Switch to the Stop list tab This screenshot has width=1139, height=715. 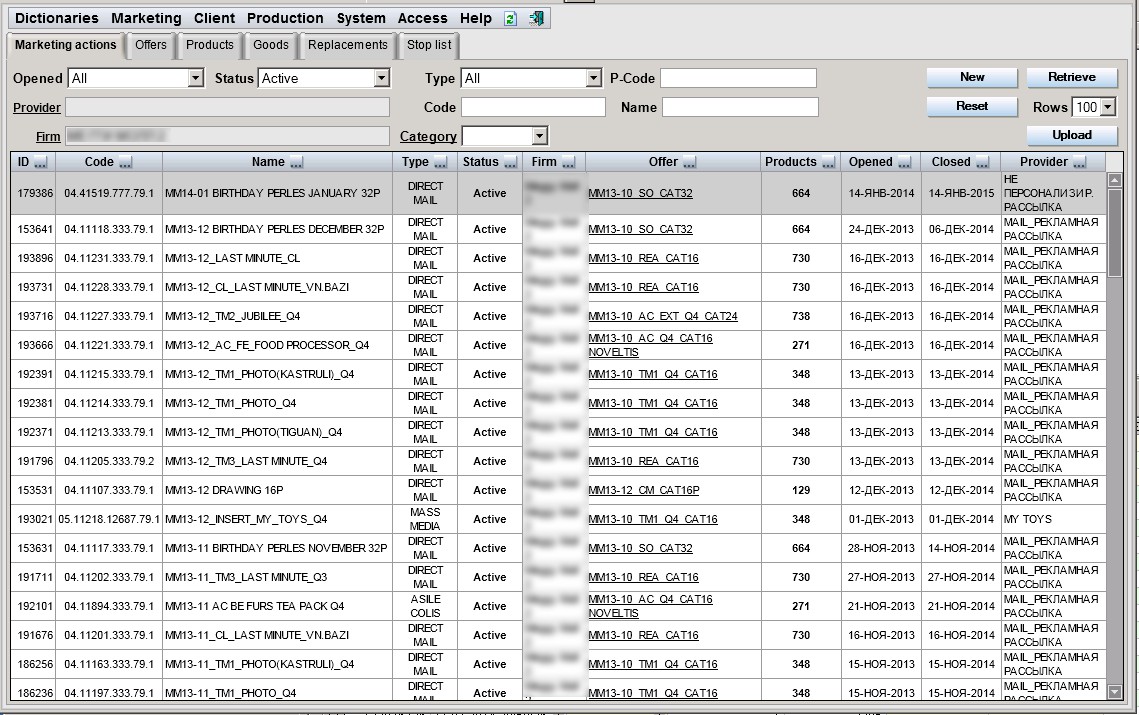point(429,45)
